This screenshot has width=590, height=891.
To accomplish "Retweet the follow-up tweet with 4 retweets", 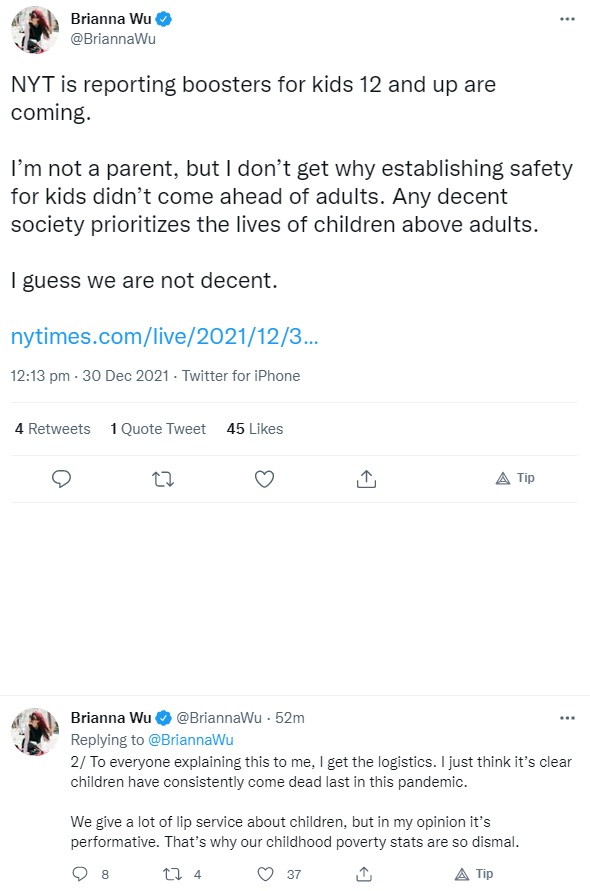I will point(172,873).
